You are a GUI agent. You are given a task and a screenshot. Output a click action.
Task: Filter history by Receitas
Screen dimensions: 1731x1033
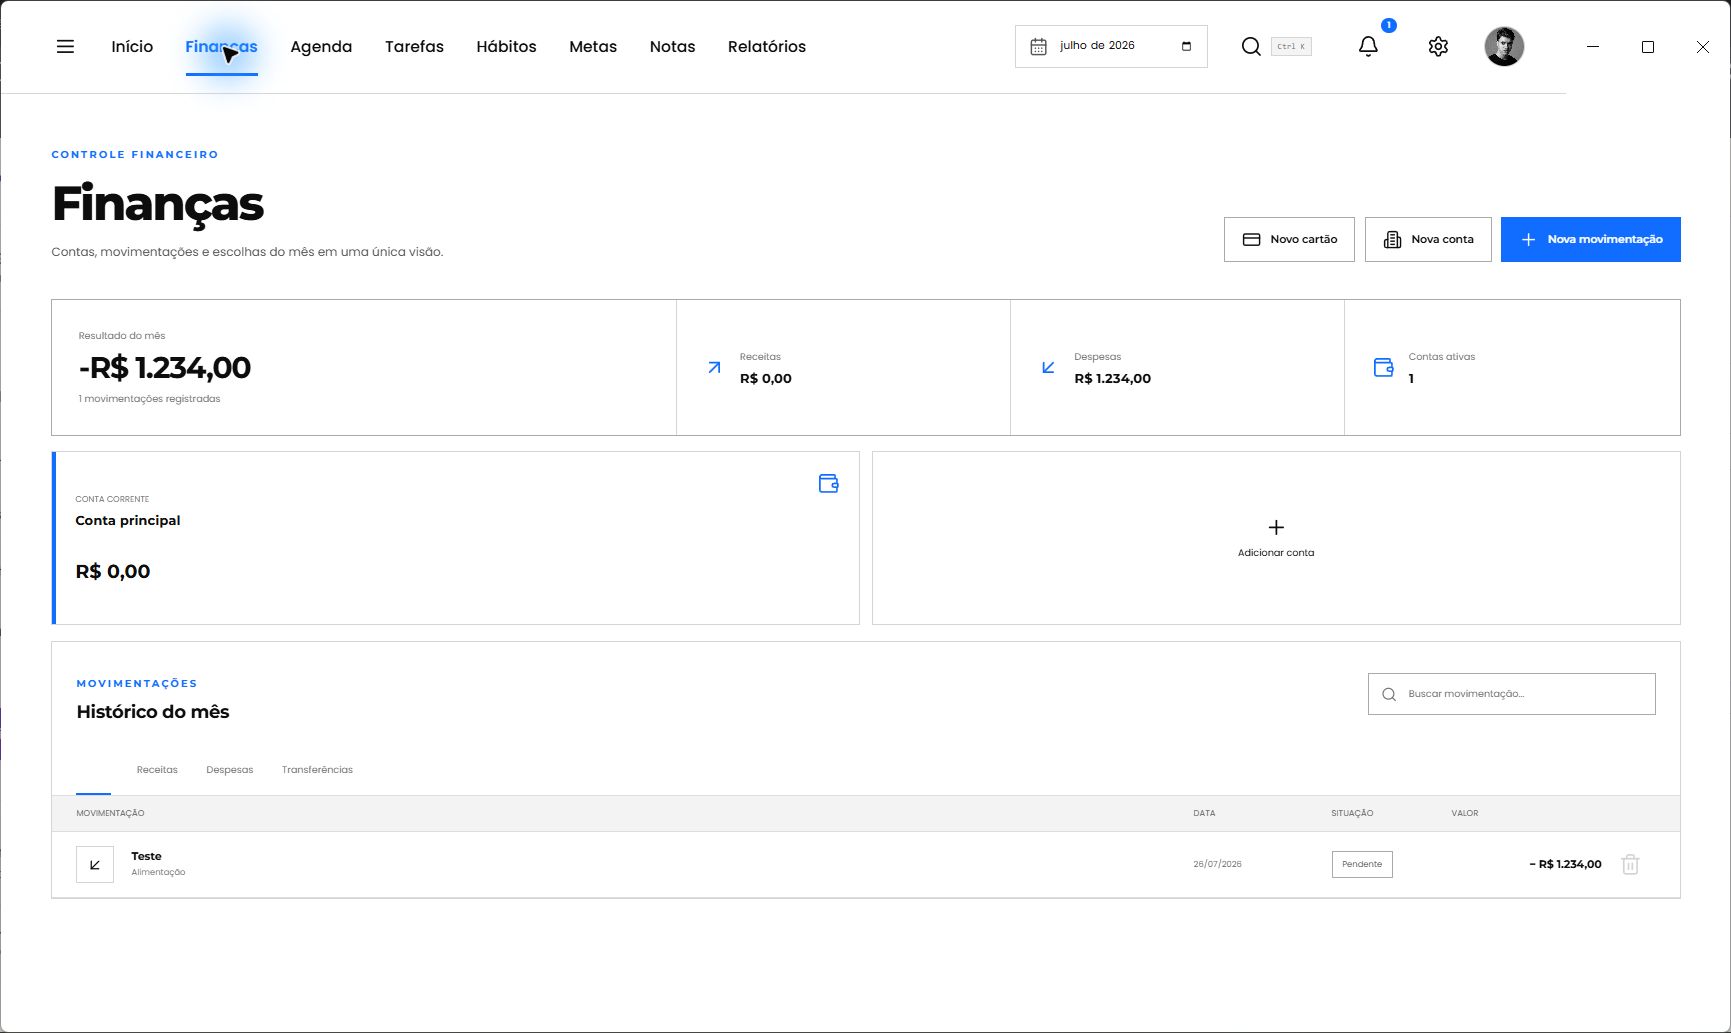[157, 770]
